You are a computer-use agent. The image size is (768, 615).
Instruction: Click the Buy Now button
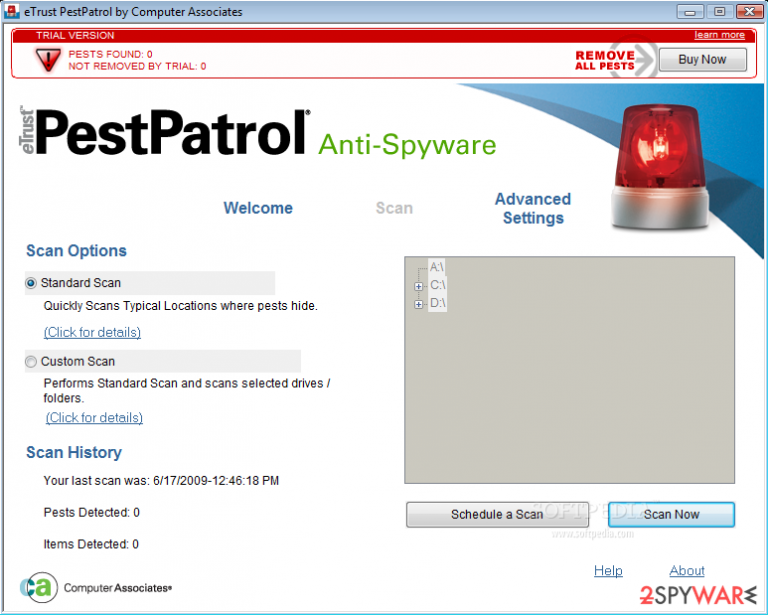pos(702,59)
